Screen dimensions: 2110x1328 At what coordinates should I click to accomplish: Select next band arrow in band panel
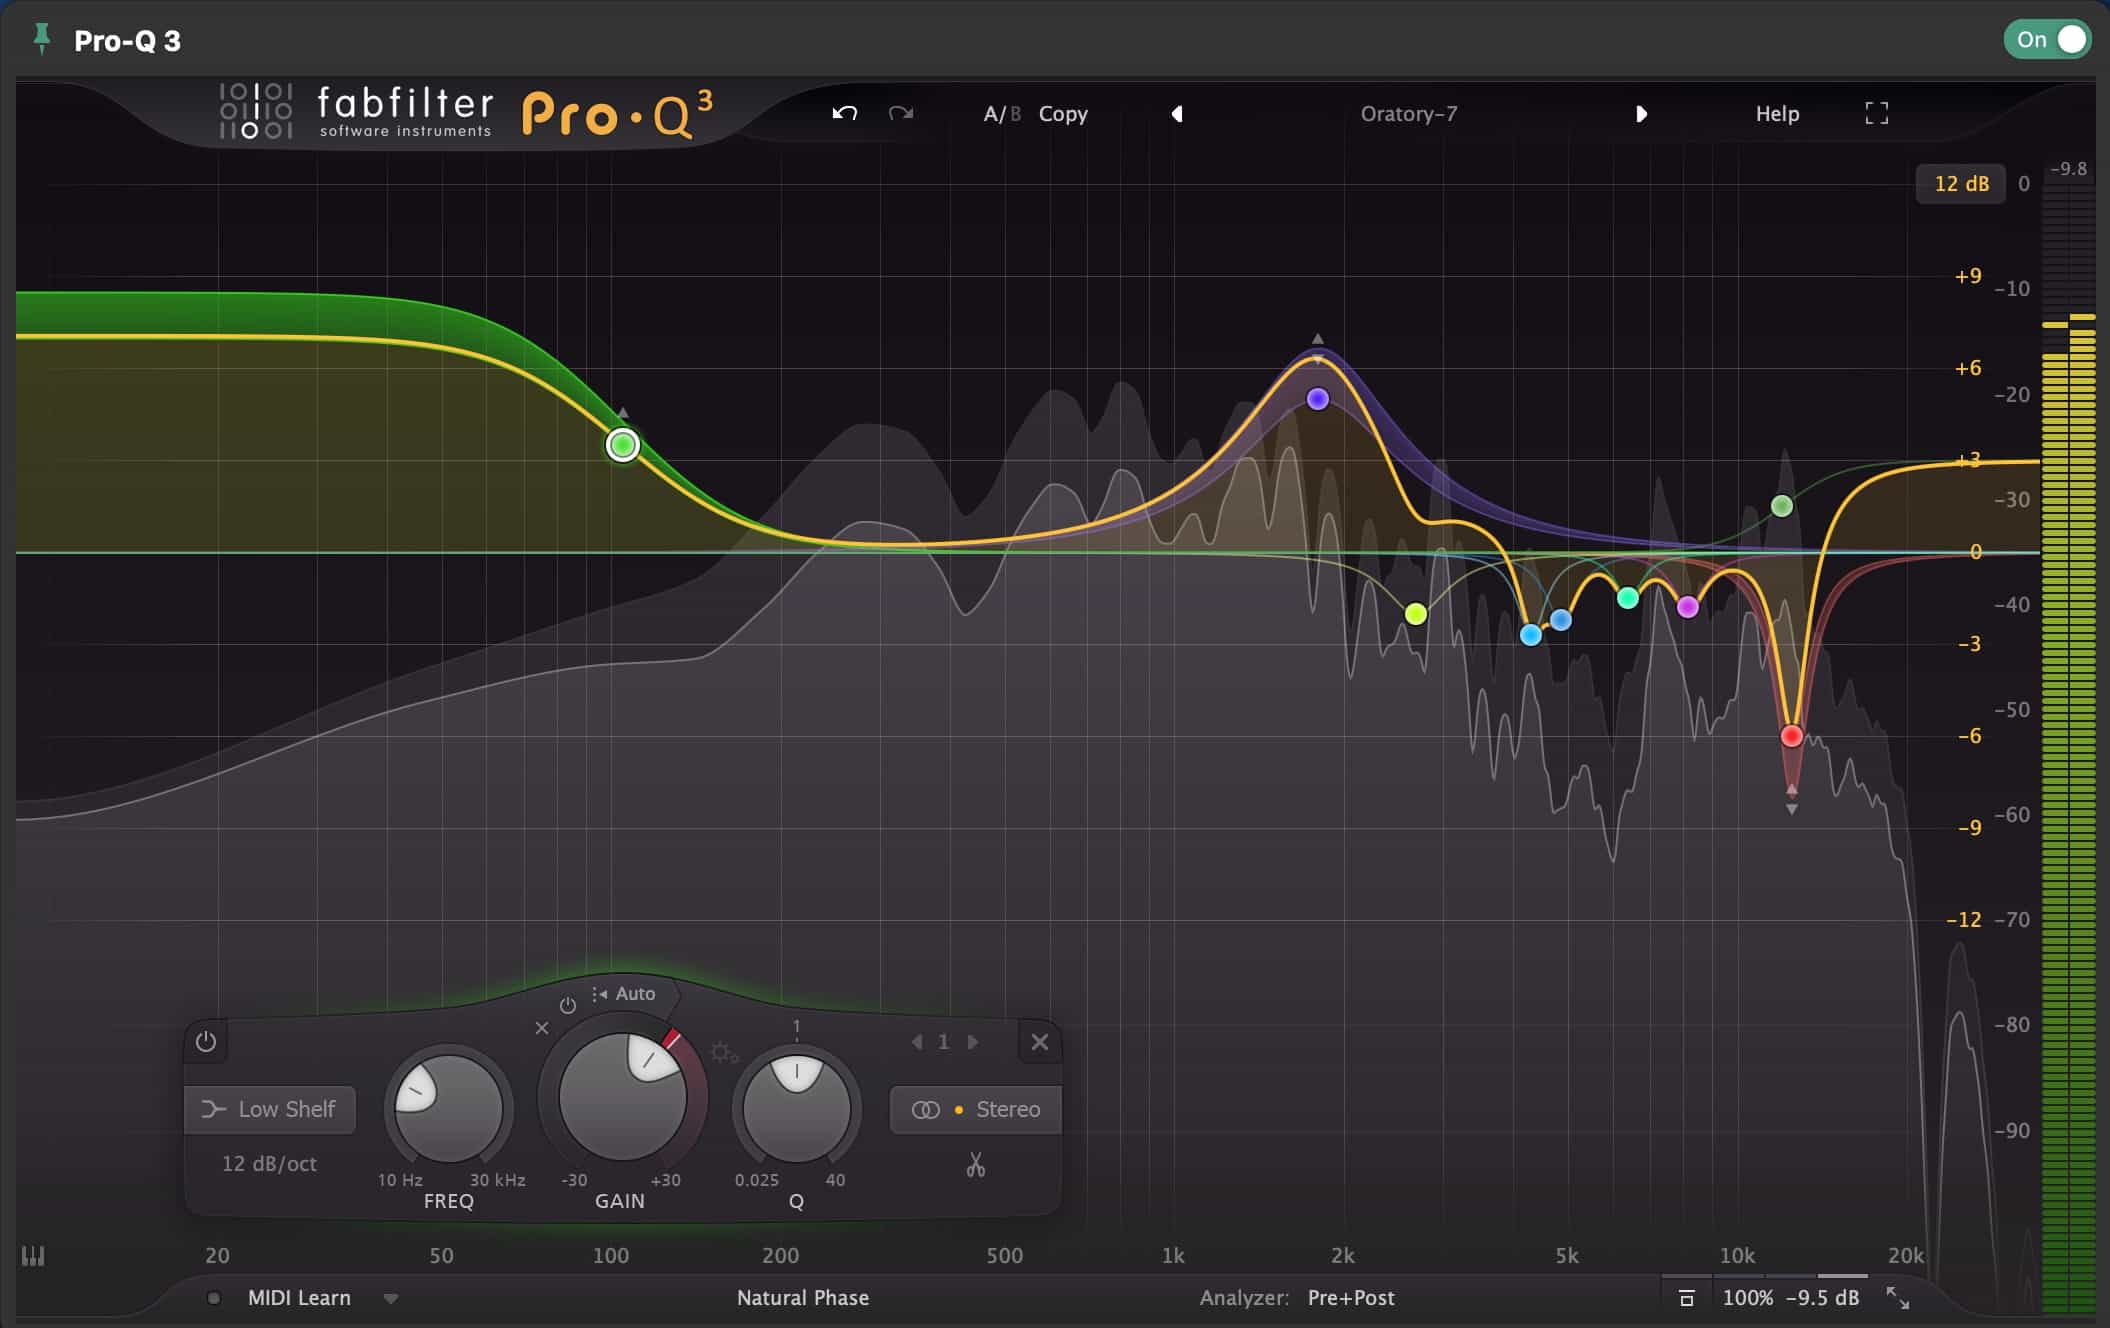972,1042
